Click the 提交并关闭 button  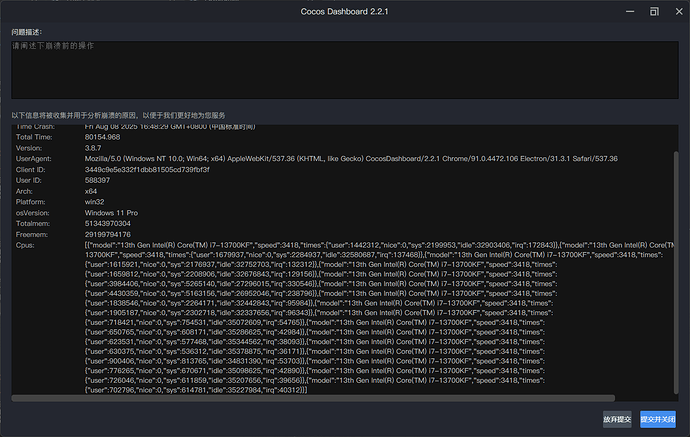(659, 420)
